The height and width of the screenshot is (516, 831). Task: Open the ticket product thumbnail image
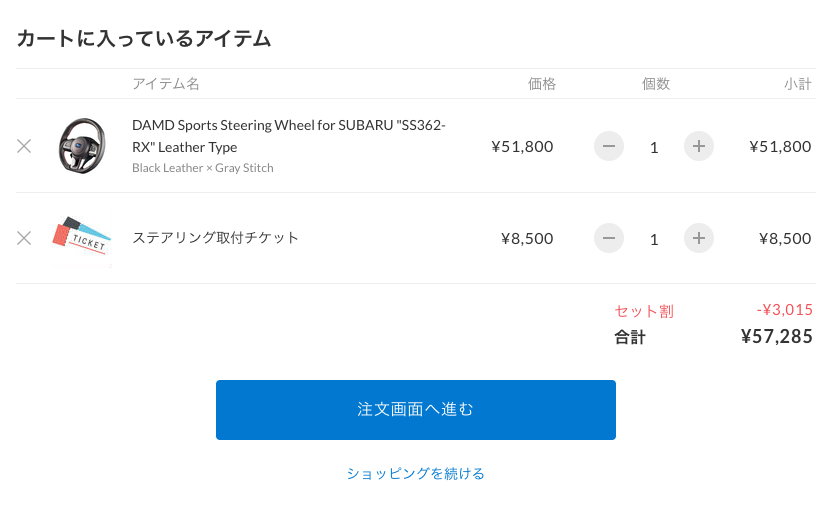pos(82,237)
